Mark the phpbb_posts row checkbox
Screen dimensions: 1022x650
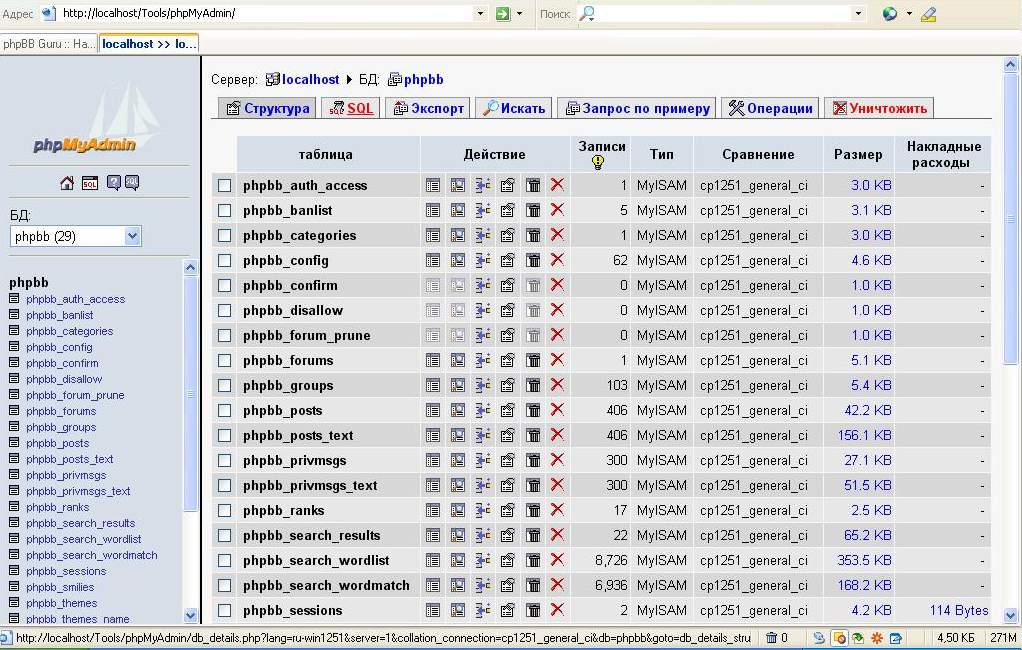point(224,410)
